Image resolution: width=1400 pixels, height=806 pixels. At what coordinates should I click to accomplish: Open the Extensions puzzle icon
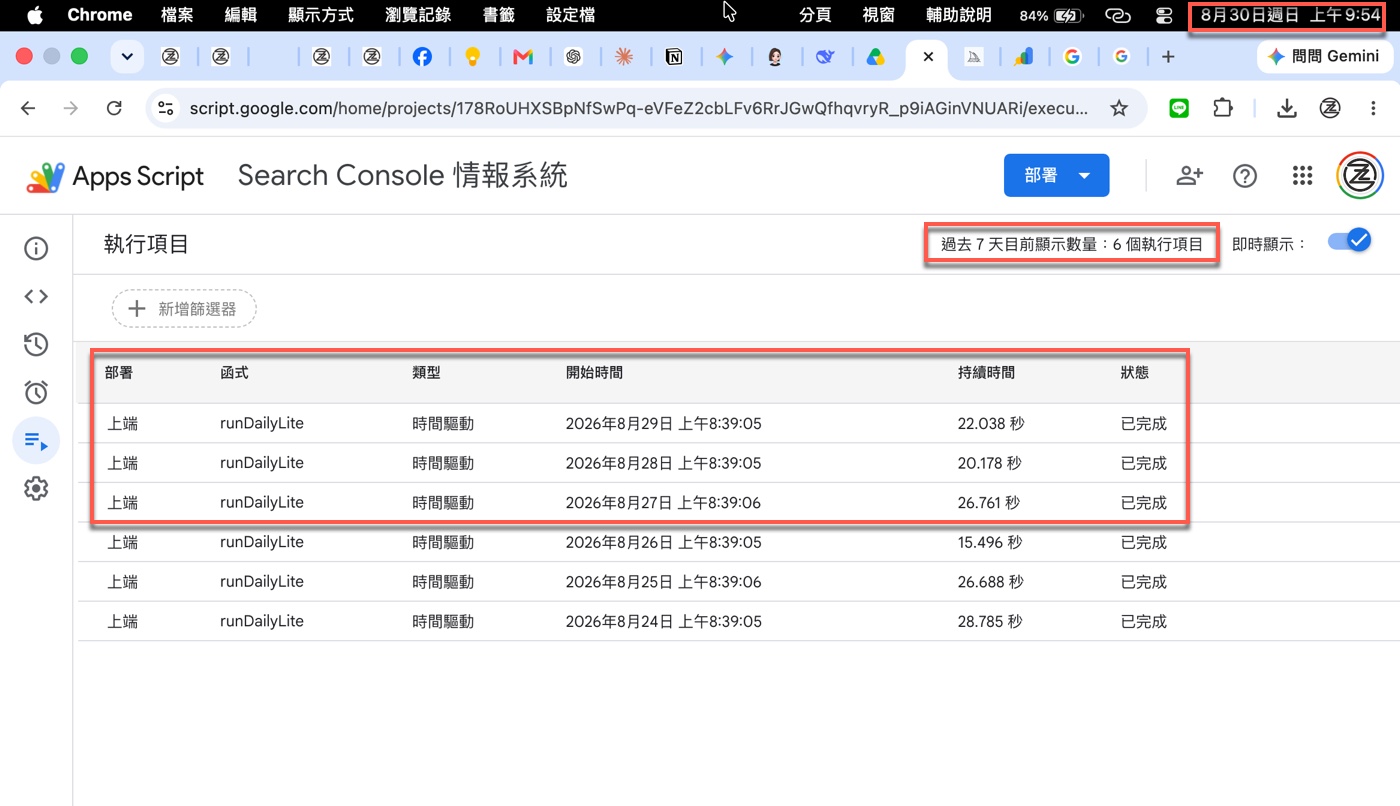click(1223, 108)
